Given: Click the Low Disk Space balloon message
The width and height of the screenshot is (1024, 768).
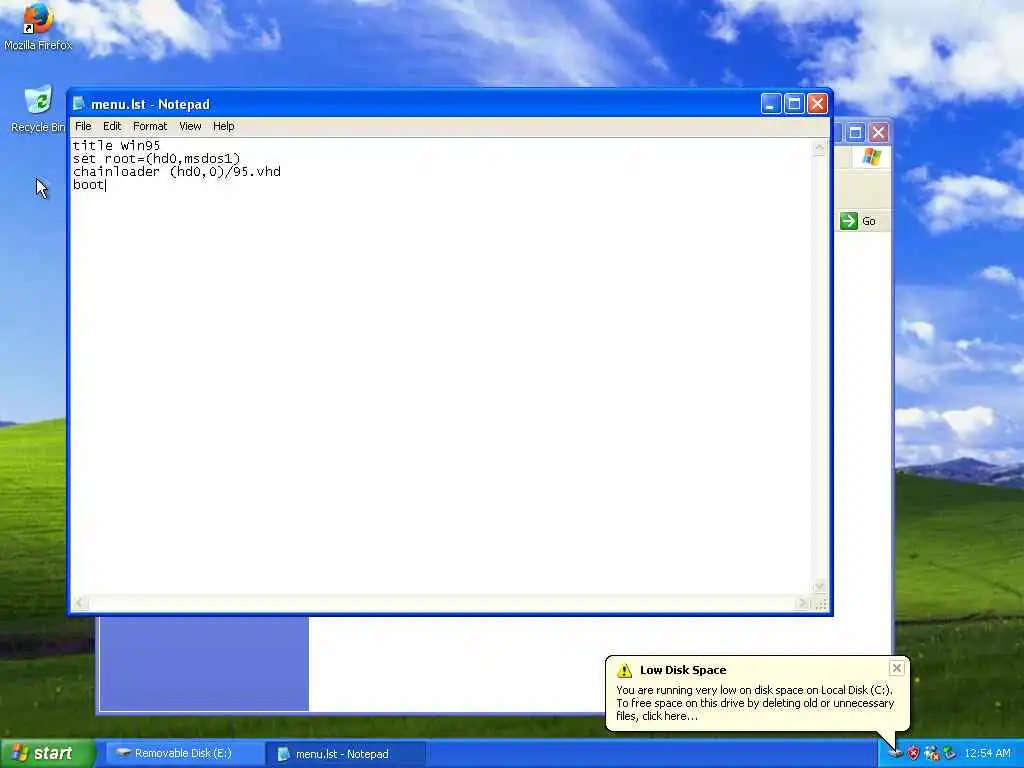Looking at the screenshot, I should click(755, 703).
